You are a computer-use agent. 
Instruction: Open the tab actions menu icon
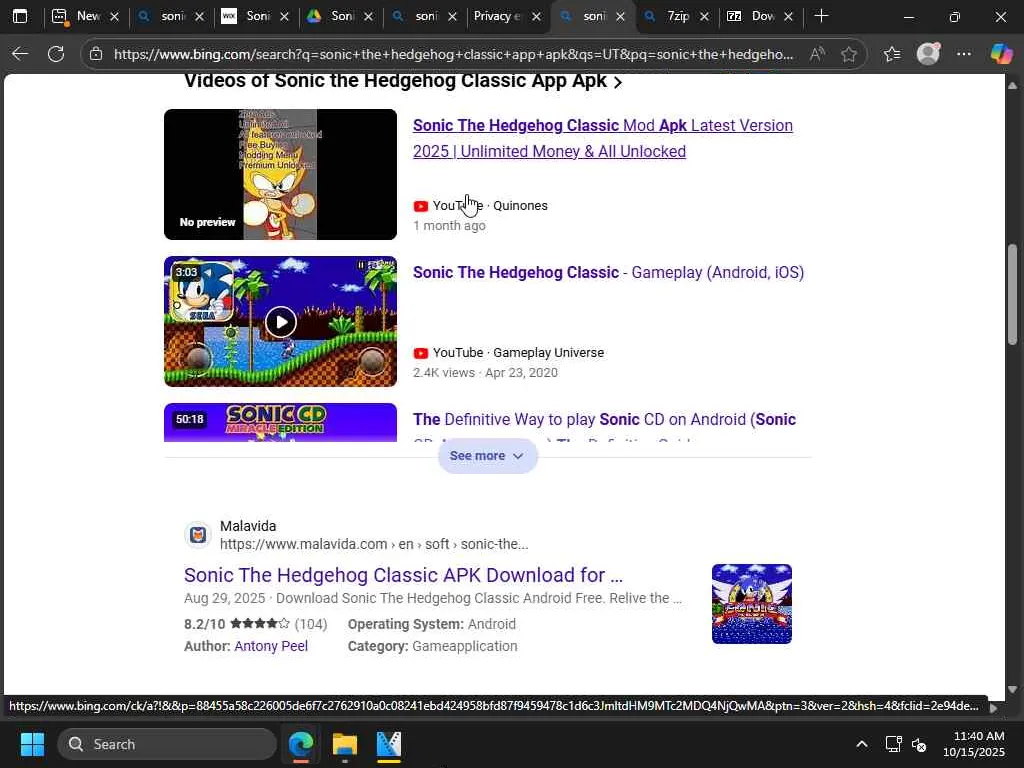[20, 16]
